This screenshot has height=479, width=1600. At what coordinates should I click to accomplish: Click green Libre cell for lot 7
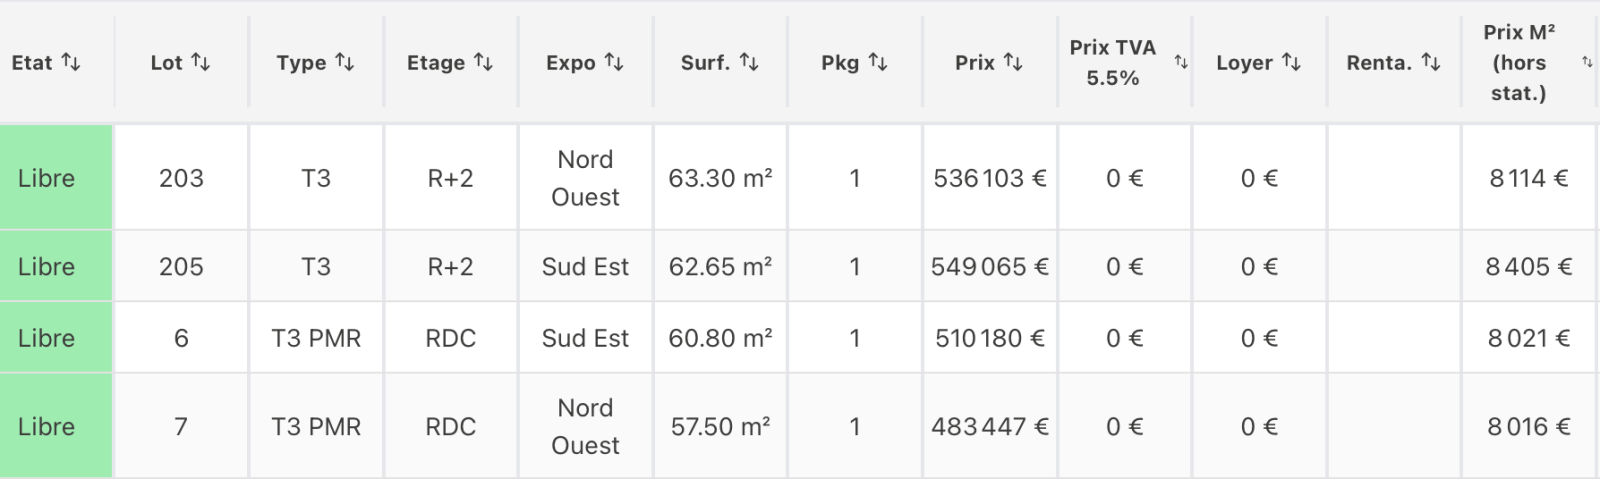pos(47,427)
